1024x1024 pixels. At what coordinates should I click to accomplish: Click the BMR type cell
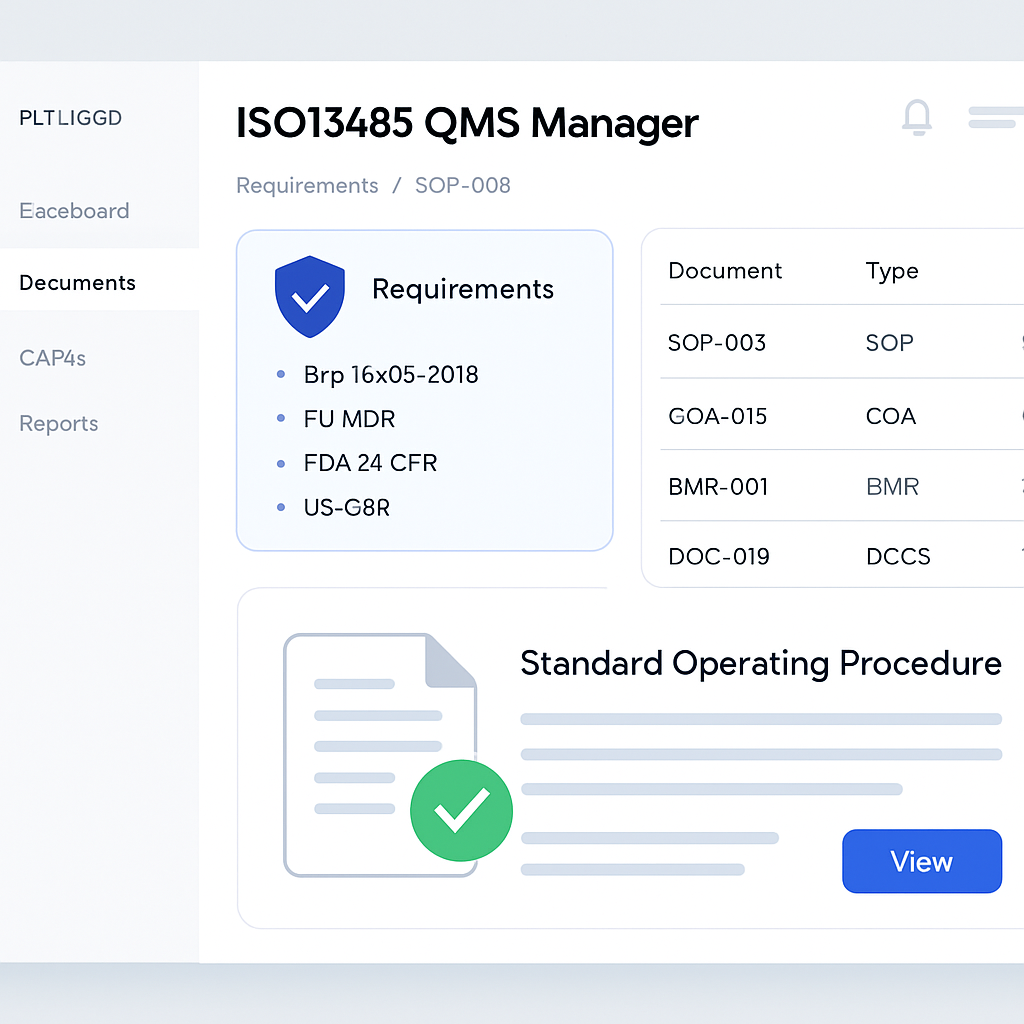[x=892, y=487]
